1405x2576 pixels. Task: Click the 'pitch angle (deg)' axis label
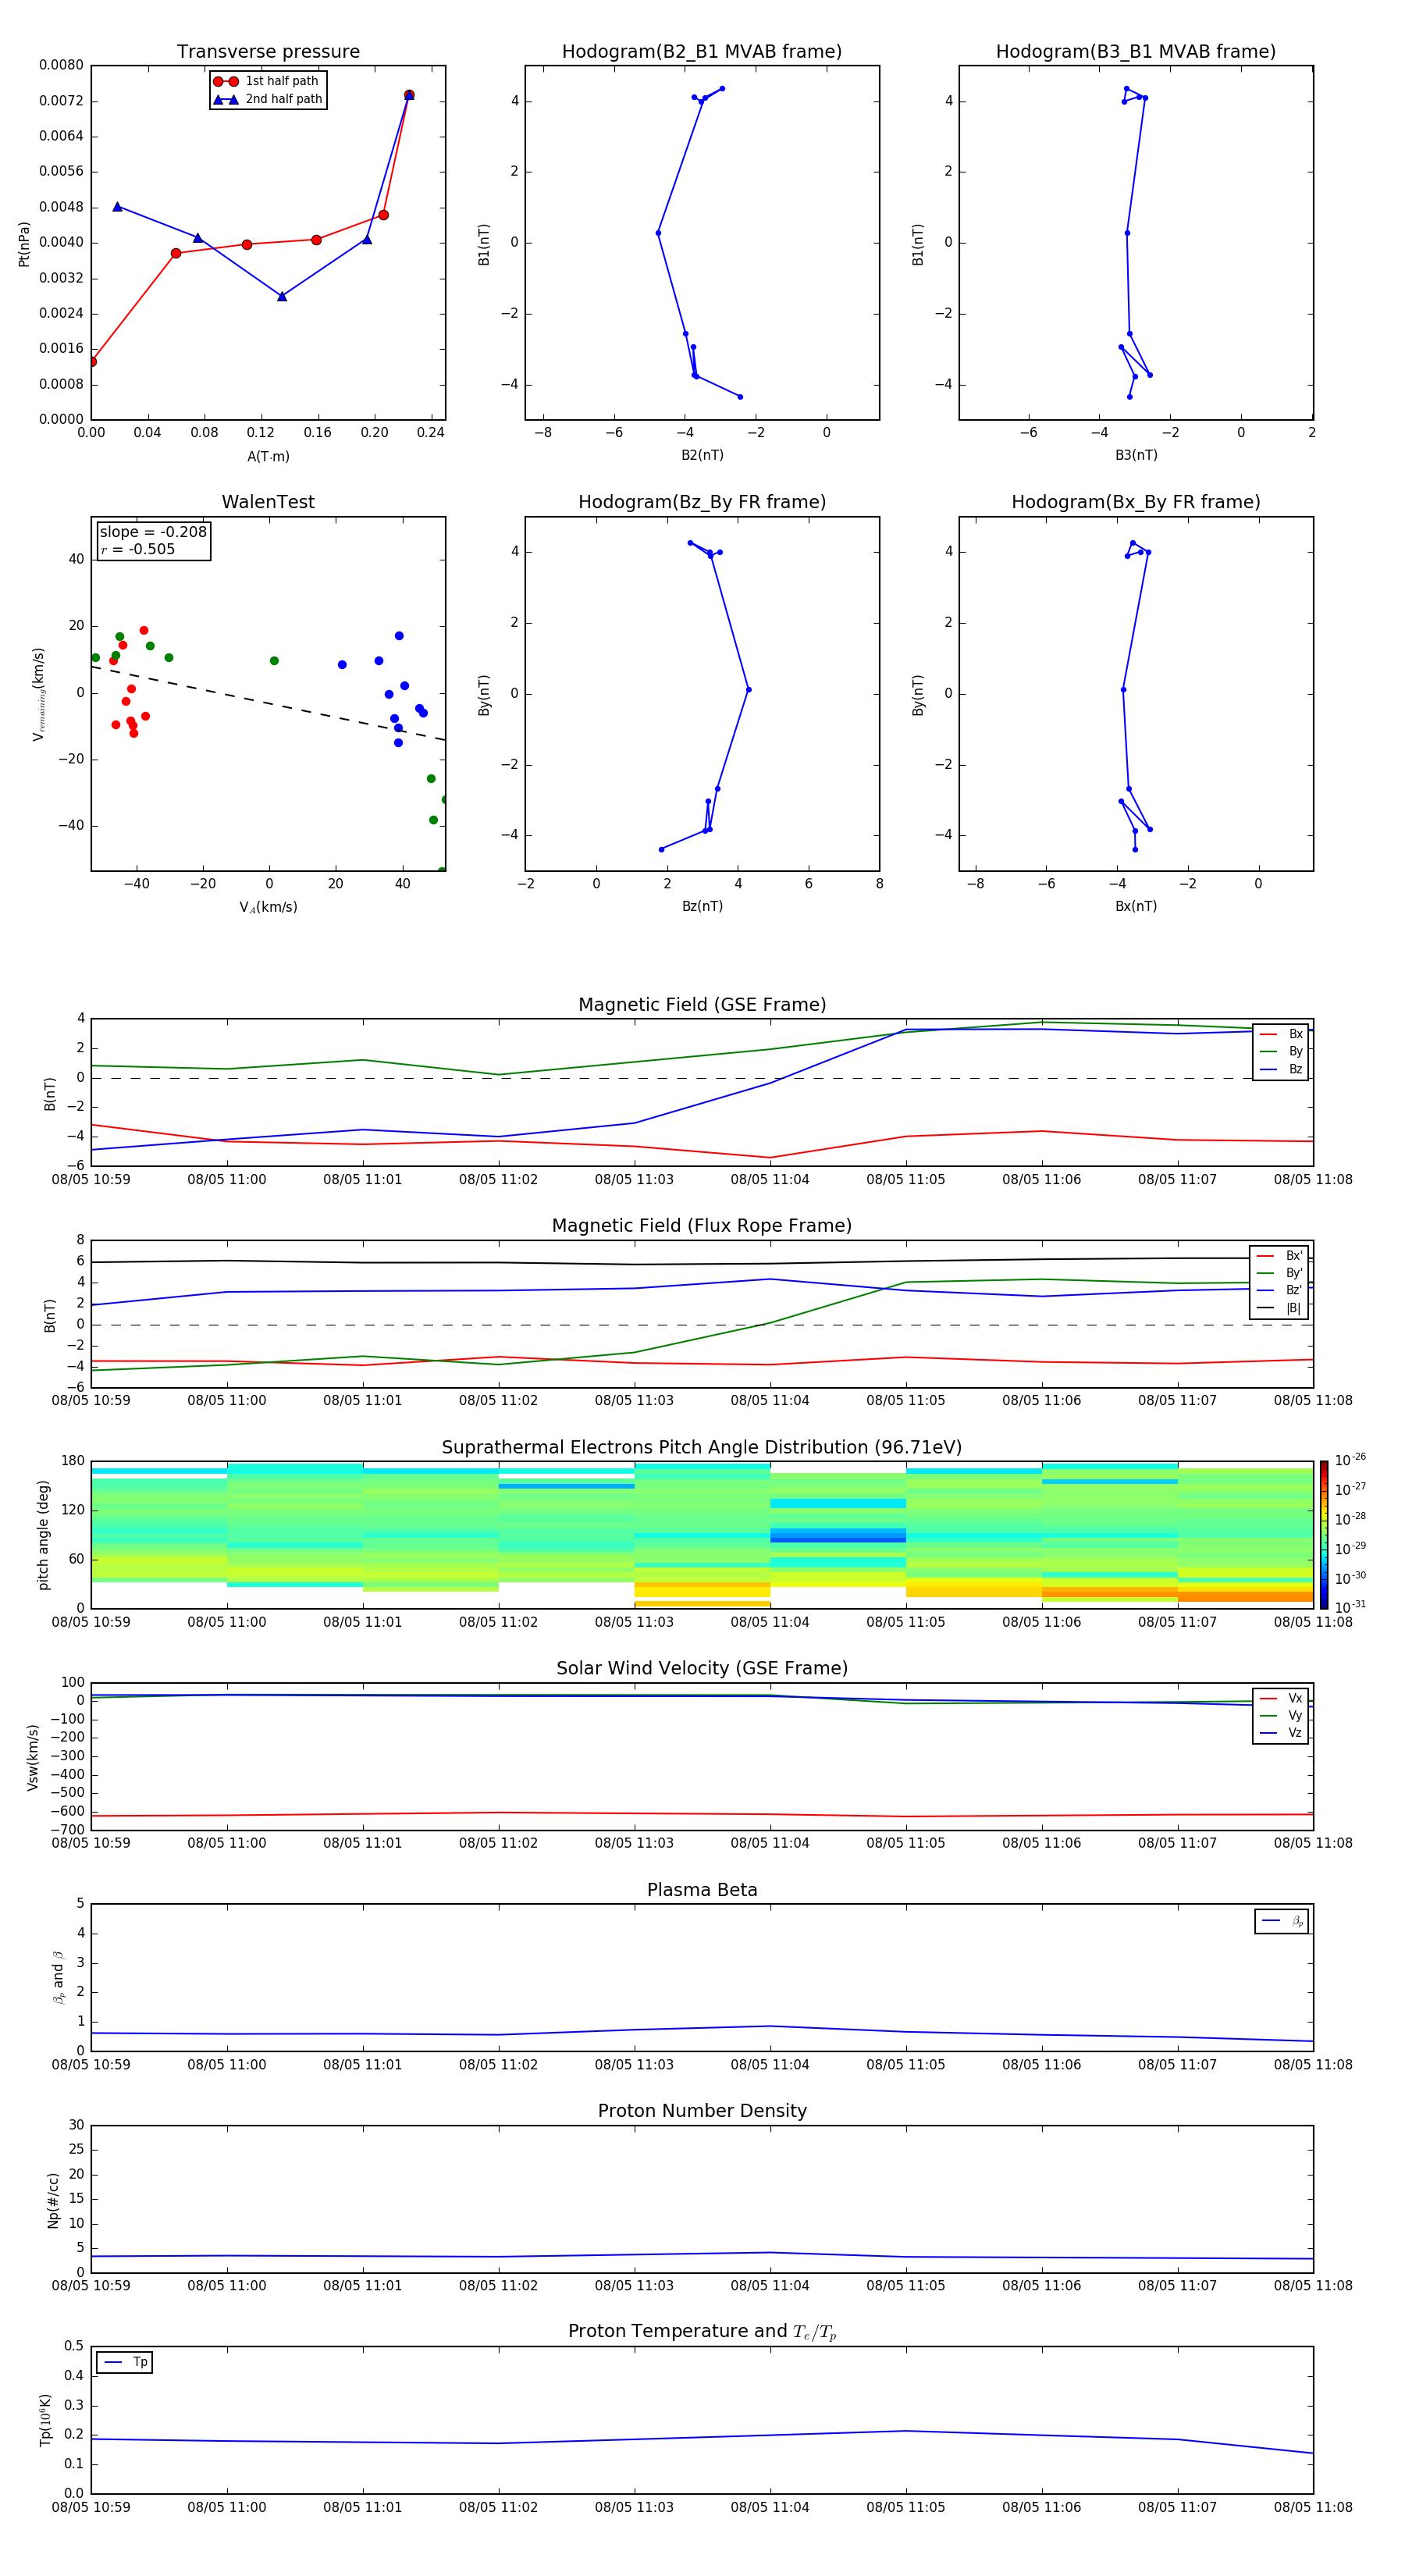point(43,1535)
